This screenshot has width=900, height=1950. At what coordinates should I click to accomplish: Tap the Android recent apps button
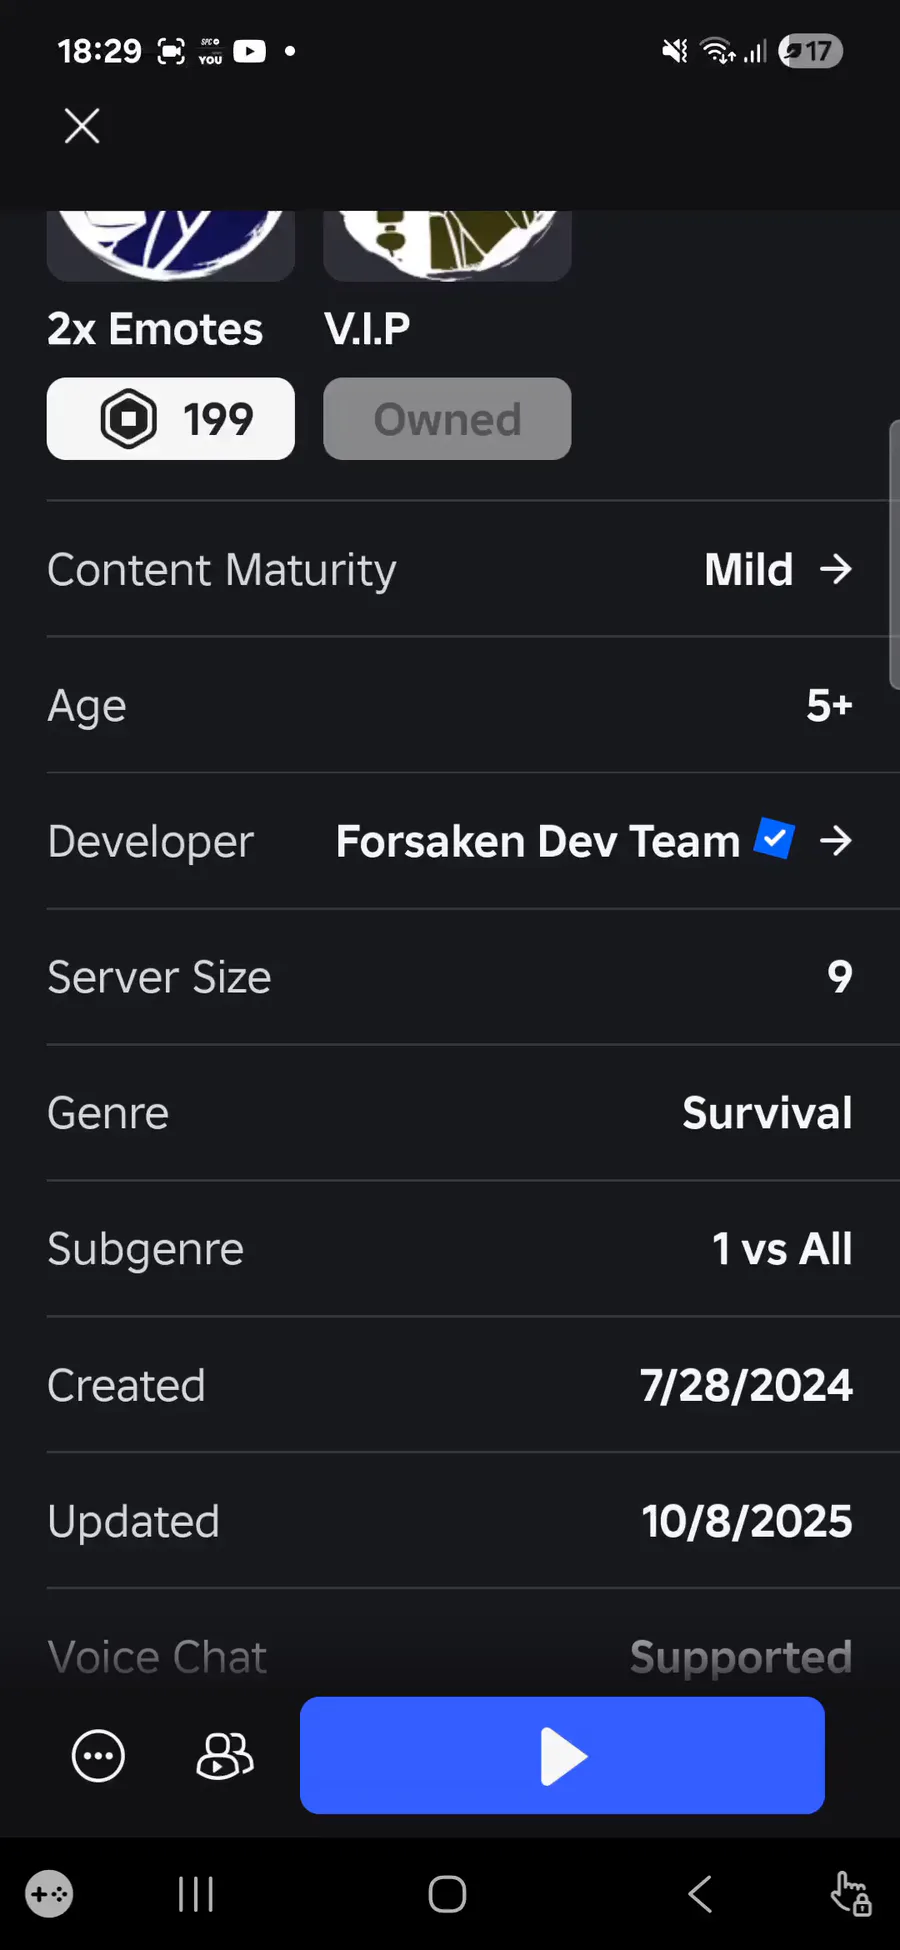[x=196, y=1894]
